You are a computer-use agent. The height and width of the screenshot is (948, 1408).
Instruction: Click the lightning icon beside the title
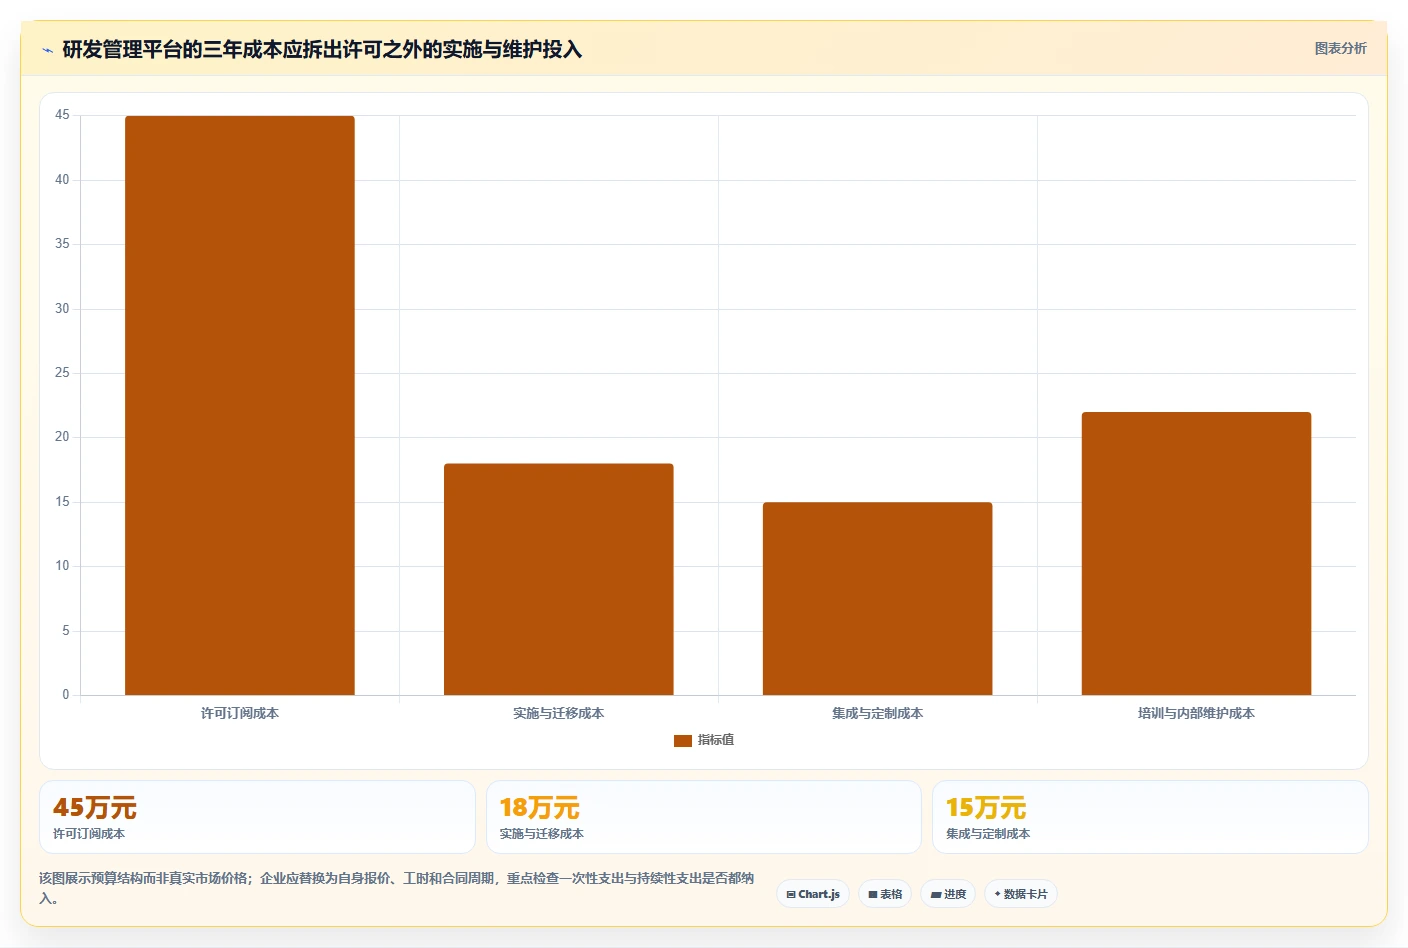47,50
